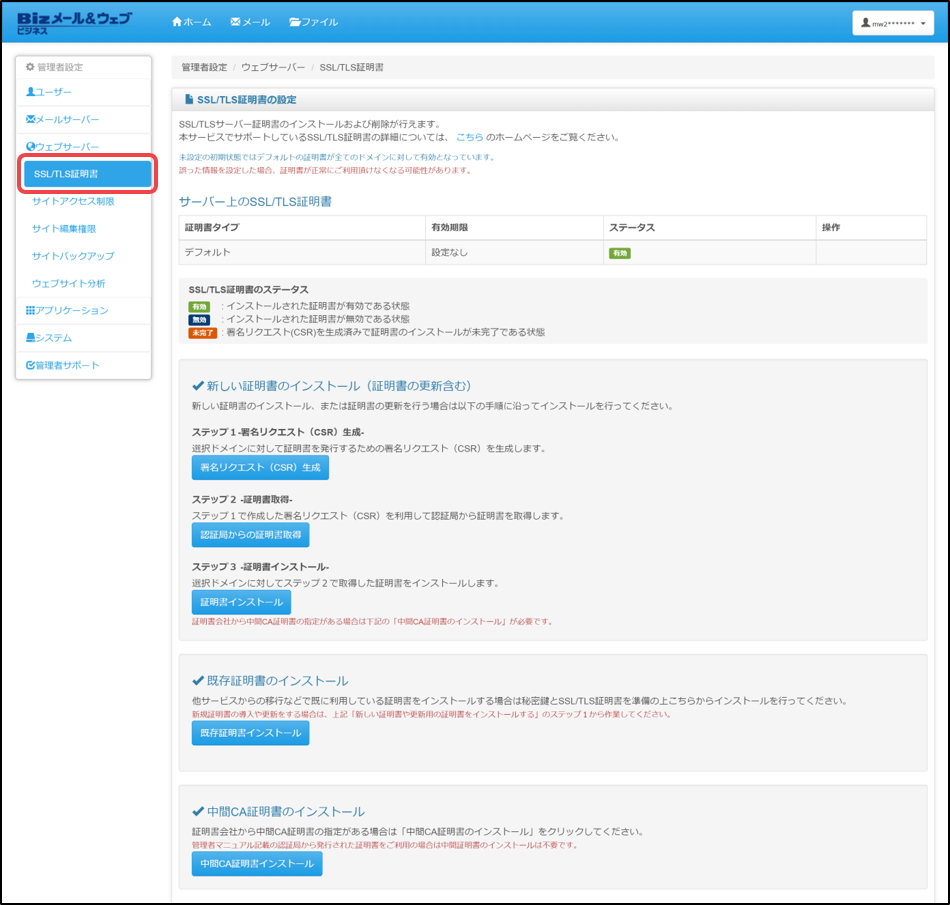This screenshot has height=905, width=950.
Task: Open the user account dropdown
Action: point(893,23)
